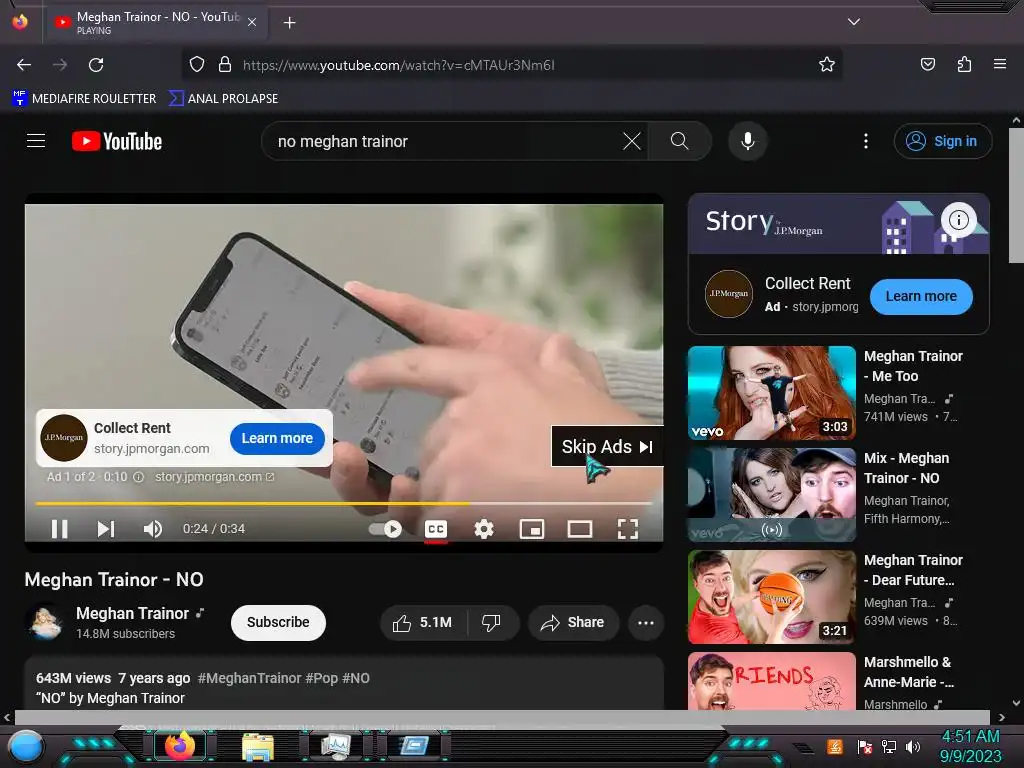Click the YouTube search input field
The height and width of the screenshot is (768, 1024).
click(444, 141)
